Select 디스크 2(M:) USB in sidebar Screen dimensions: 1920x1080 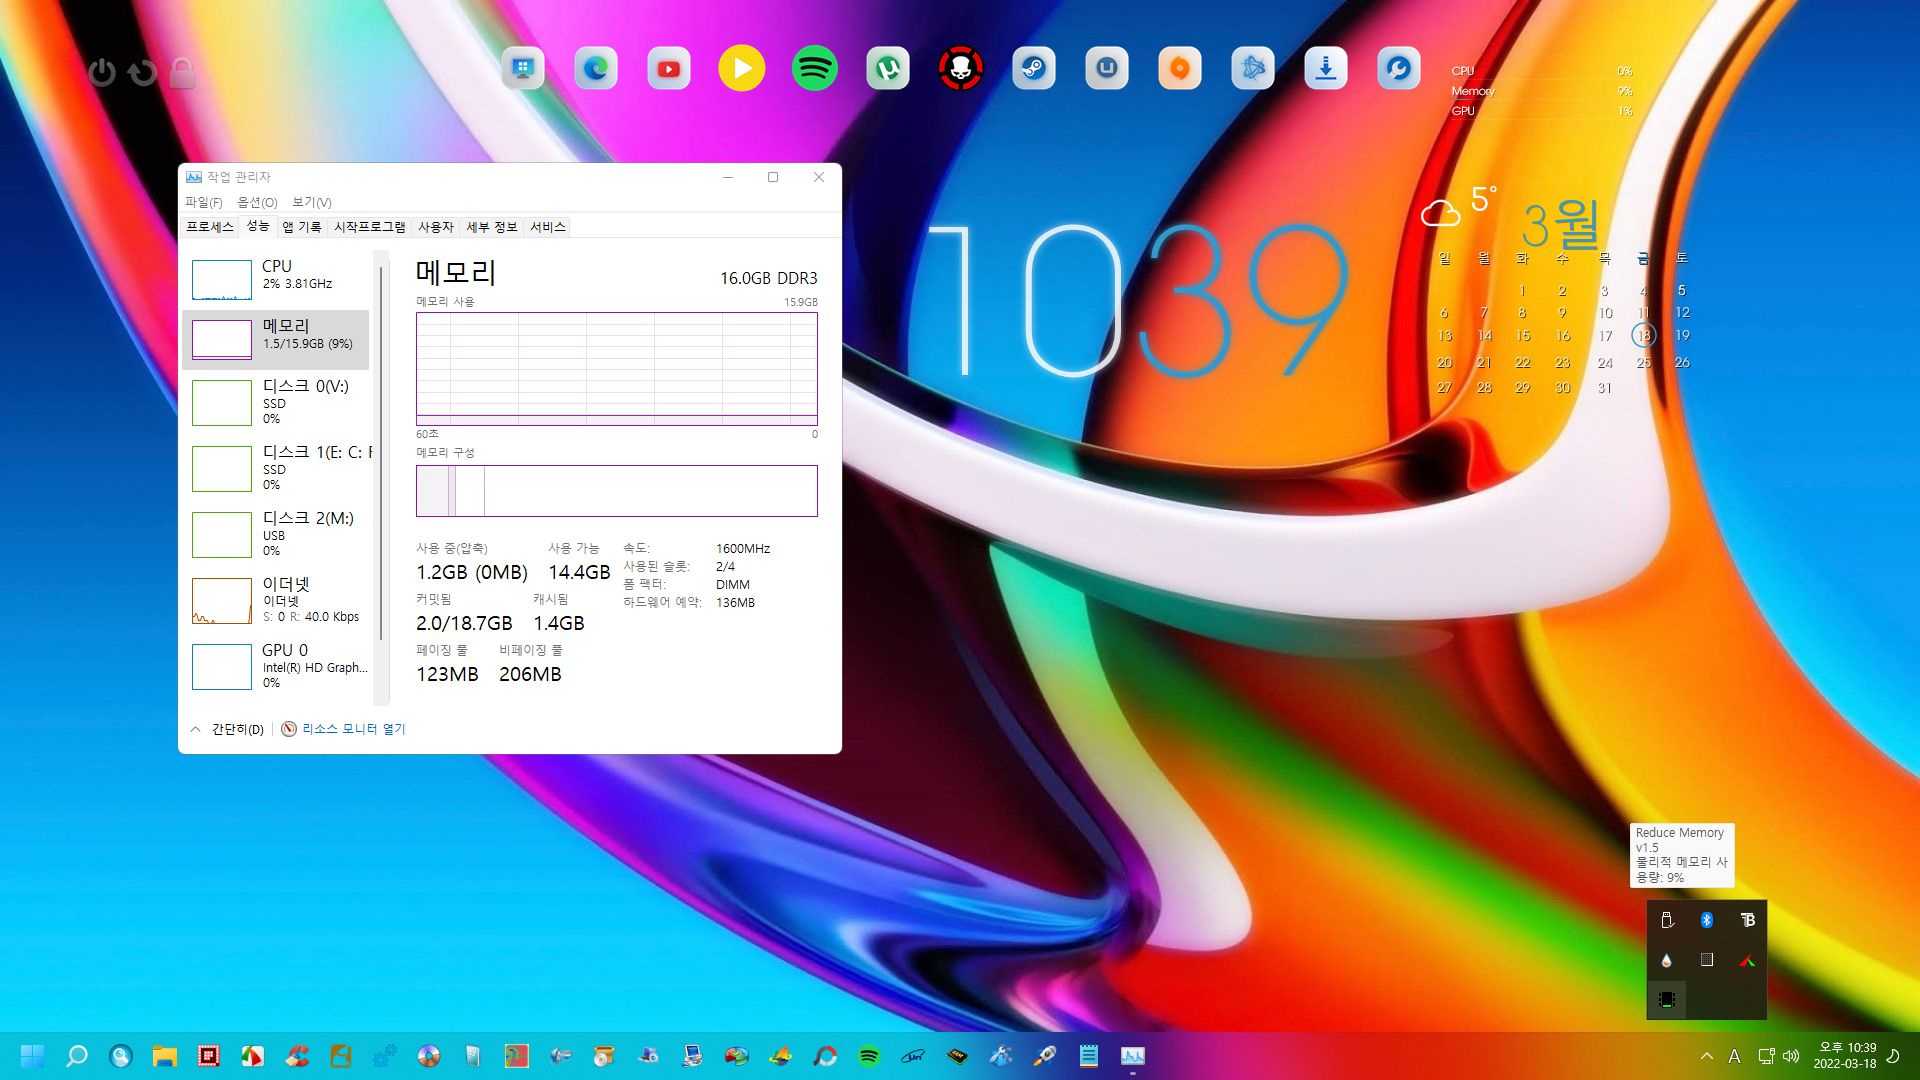[x=276, y=534]
